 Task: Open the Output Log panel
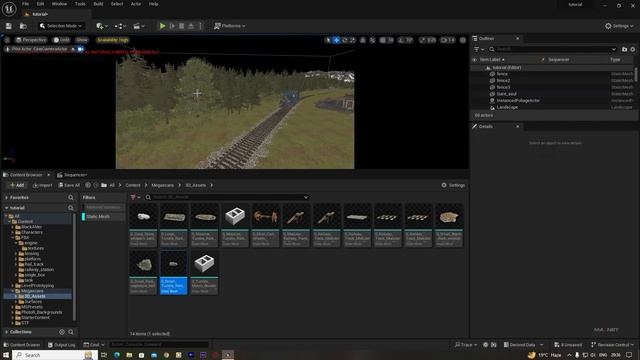pos(62,345)
